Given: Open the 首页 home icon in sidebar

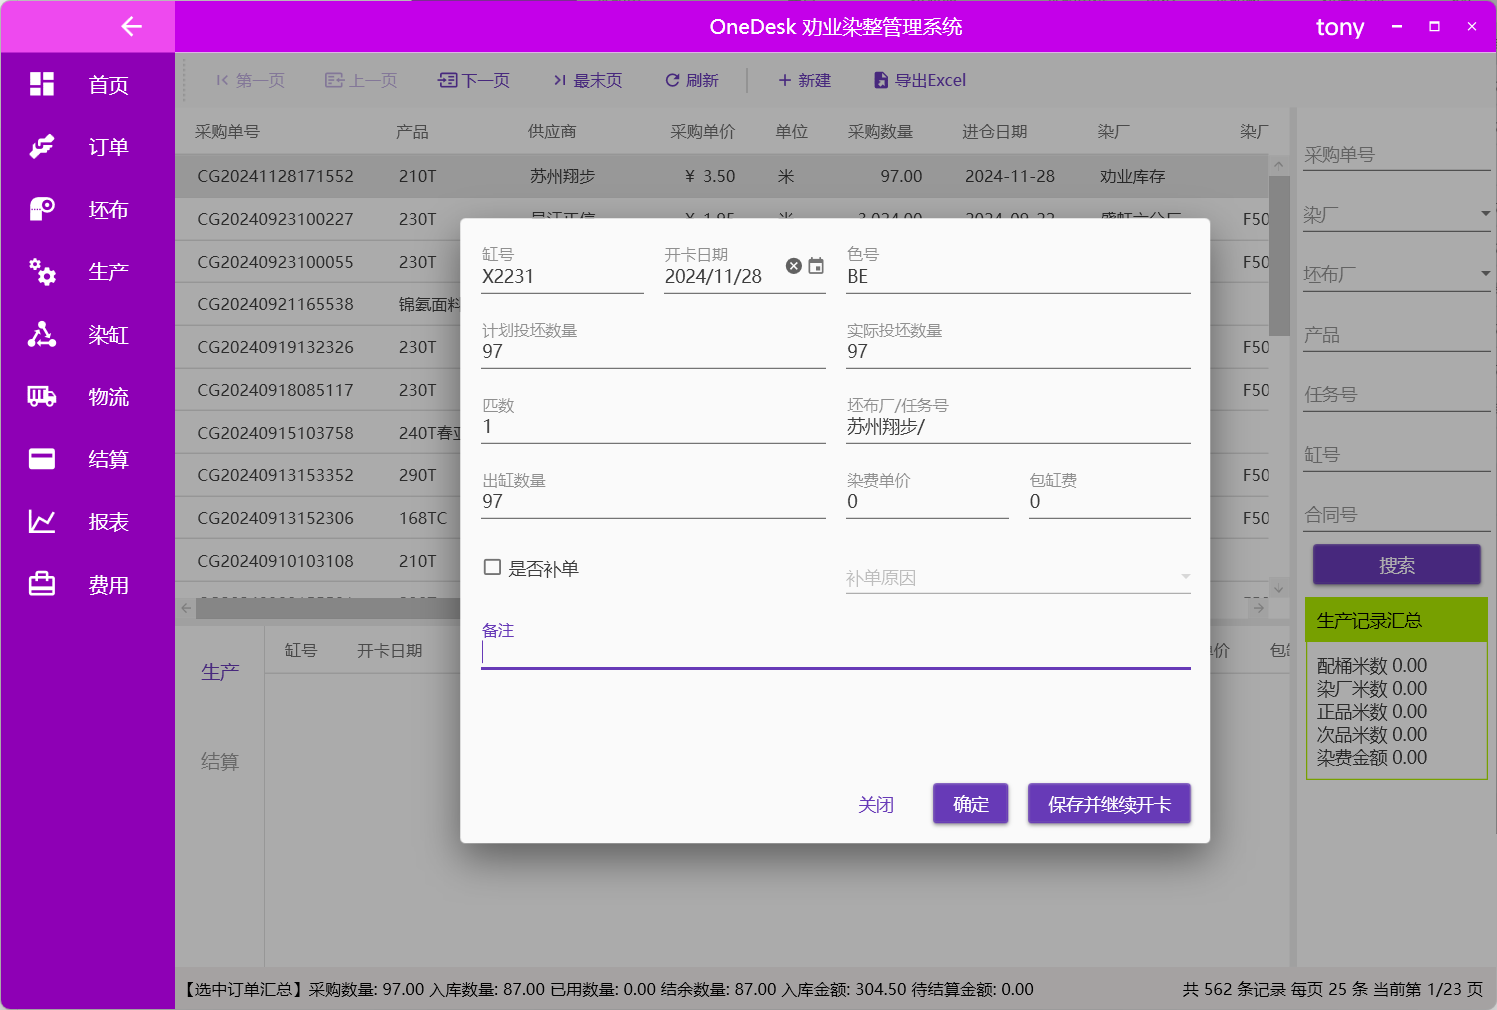Looking at the screenshot, I should click(42, 84).
